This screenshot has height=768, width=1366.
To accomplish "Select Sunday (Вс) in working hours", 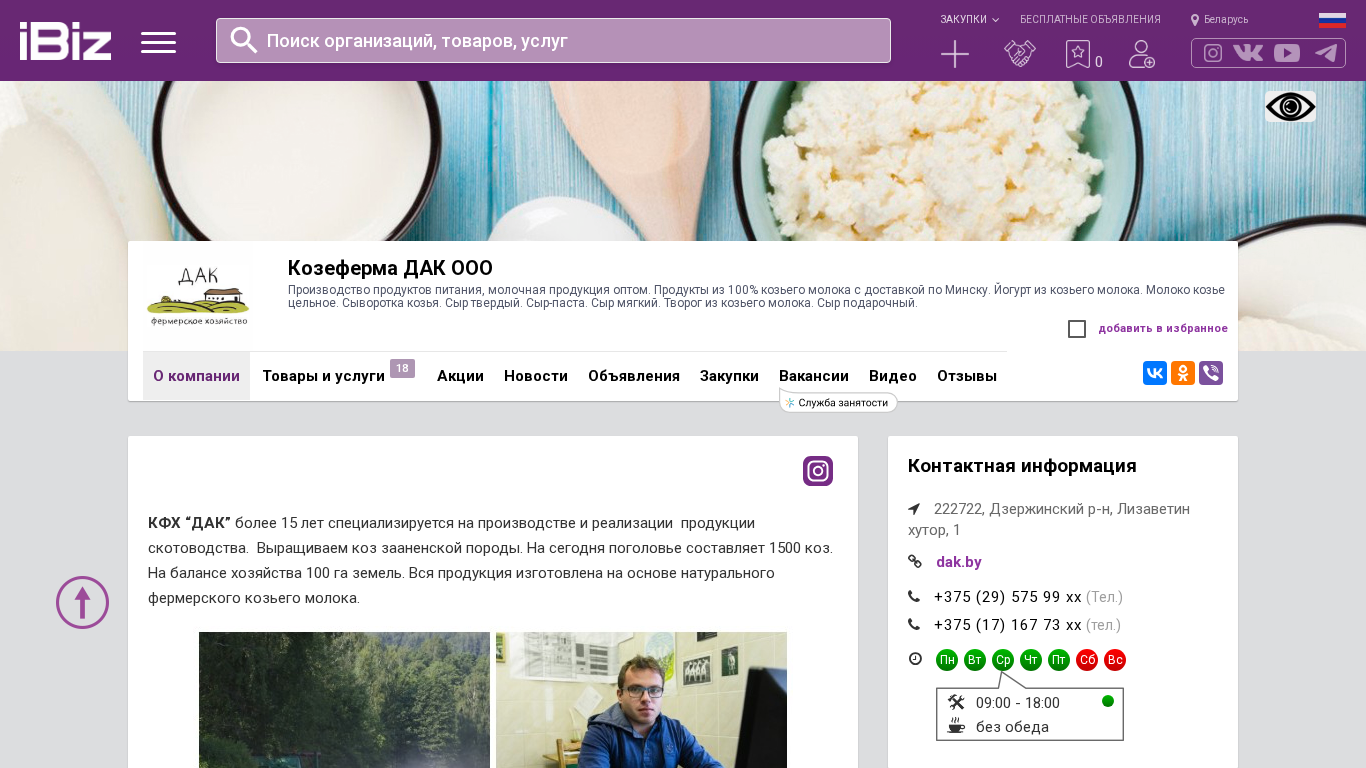I will pos(1115,660).
